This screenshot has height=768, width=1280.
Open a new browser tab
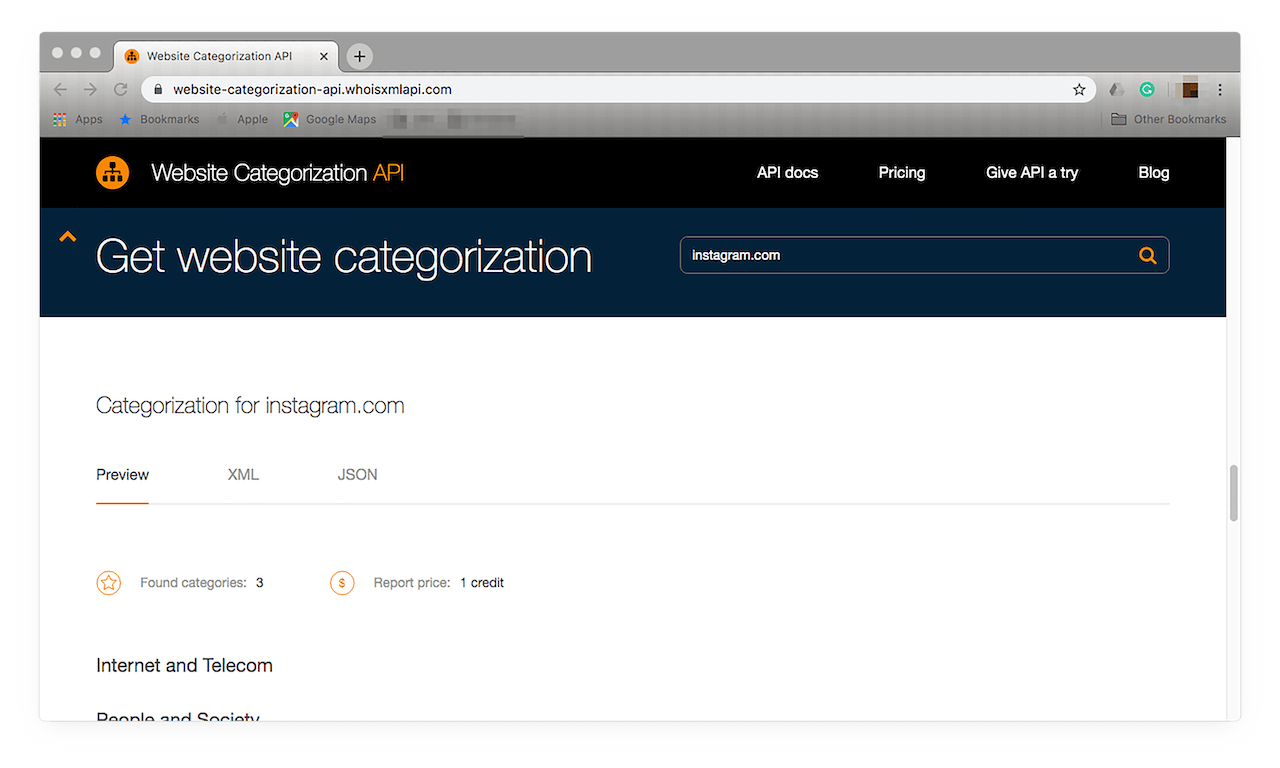point(359,56)
